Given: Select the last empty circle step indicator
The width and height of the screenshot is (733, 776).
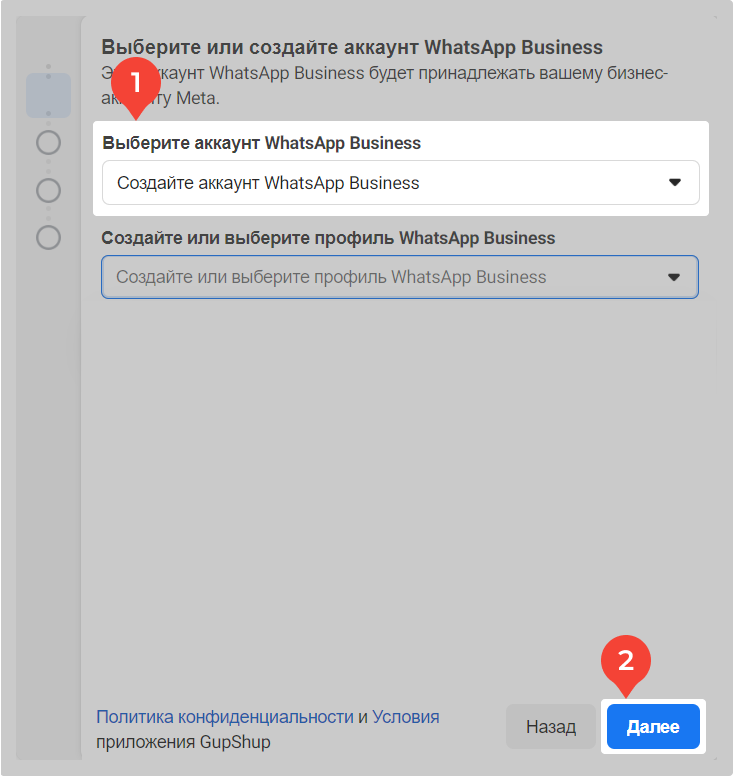Looking at the screenshot, I should coord(48,237).
